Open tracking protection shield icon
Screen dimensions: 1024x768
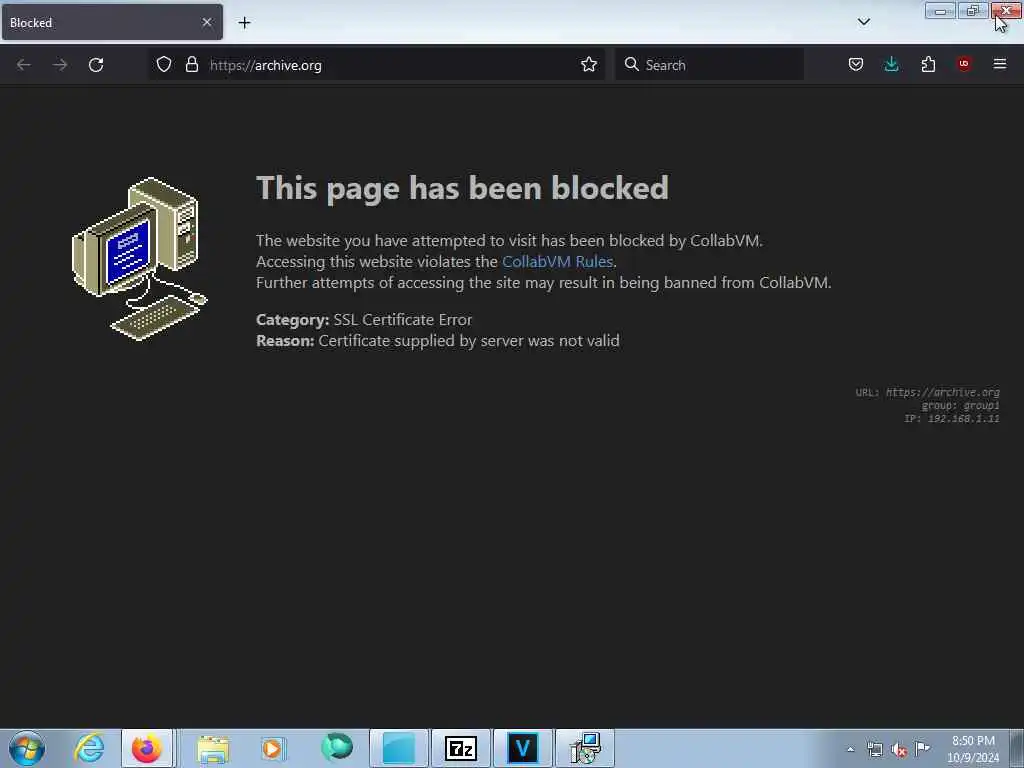[x=164, y=65]
